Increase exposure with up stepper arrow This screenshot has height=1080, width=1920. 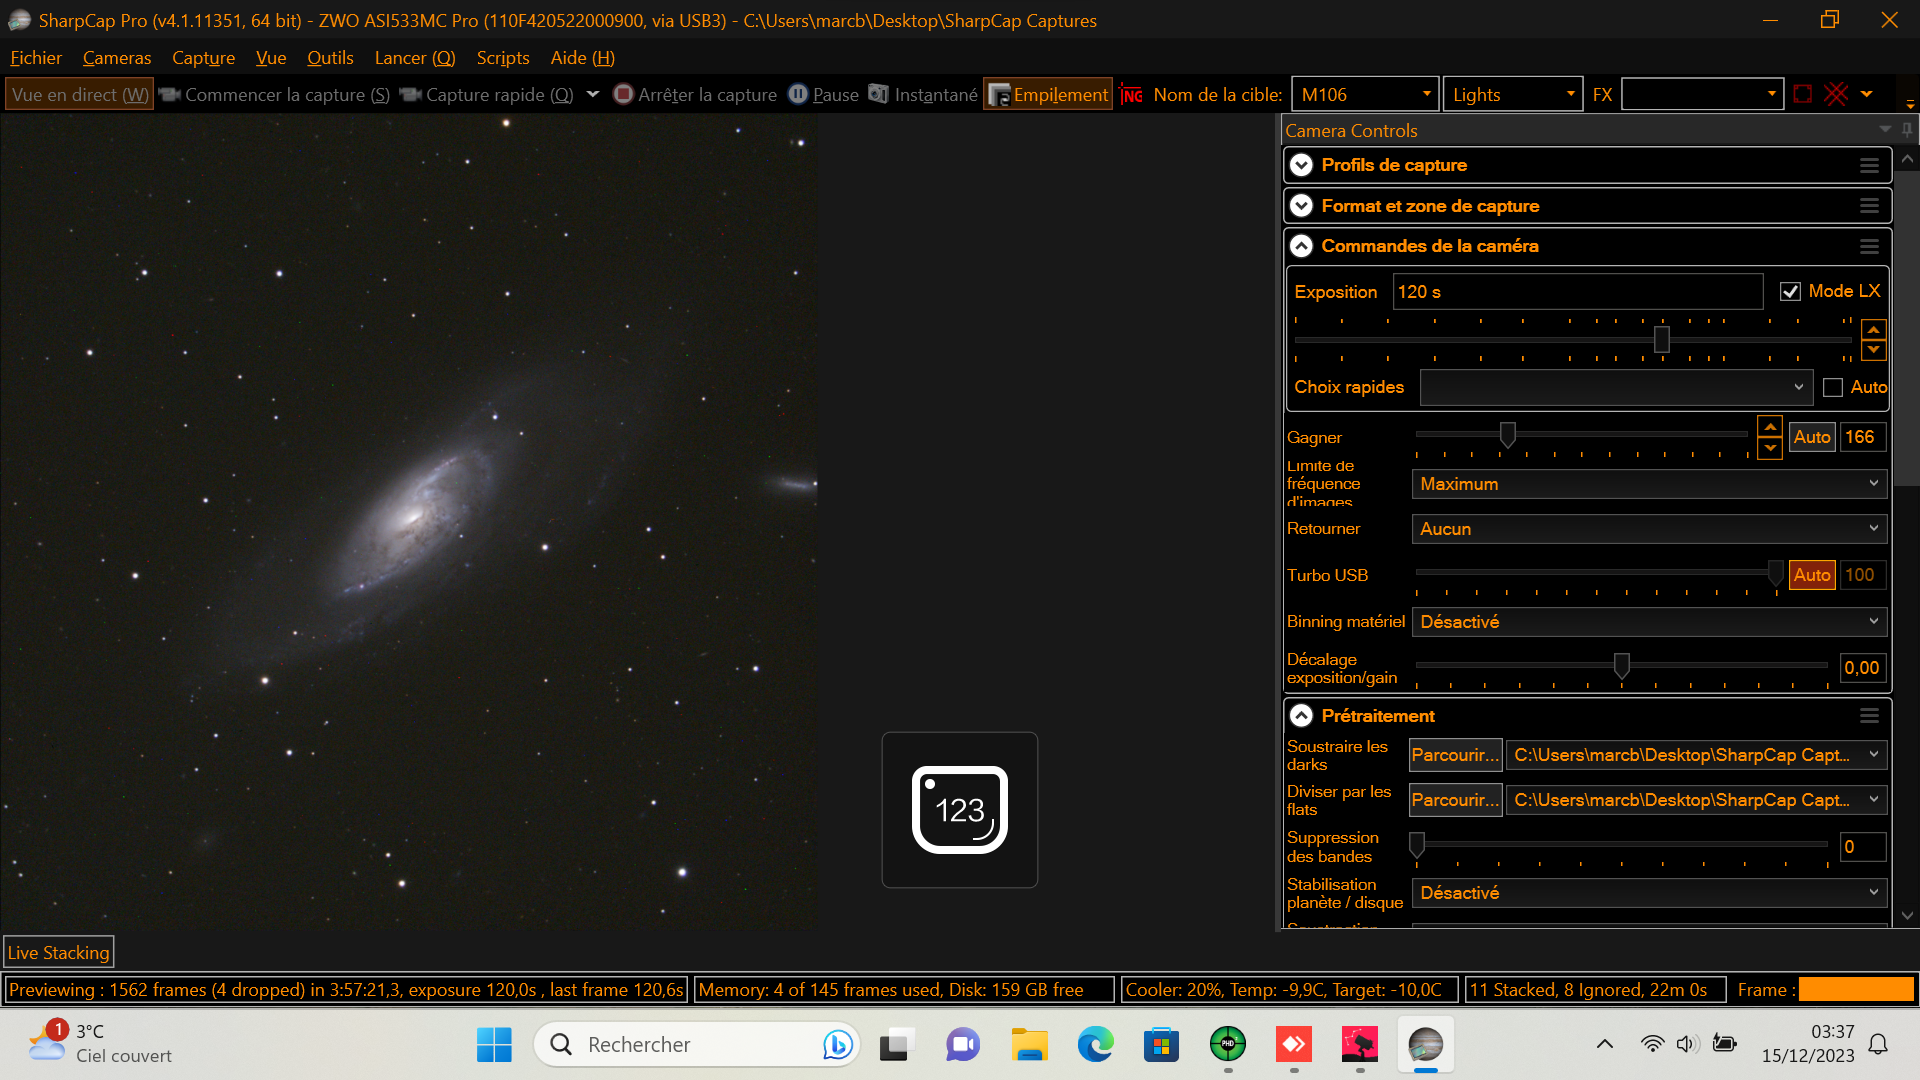tap(1873, 330)
